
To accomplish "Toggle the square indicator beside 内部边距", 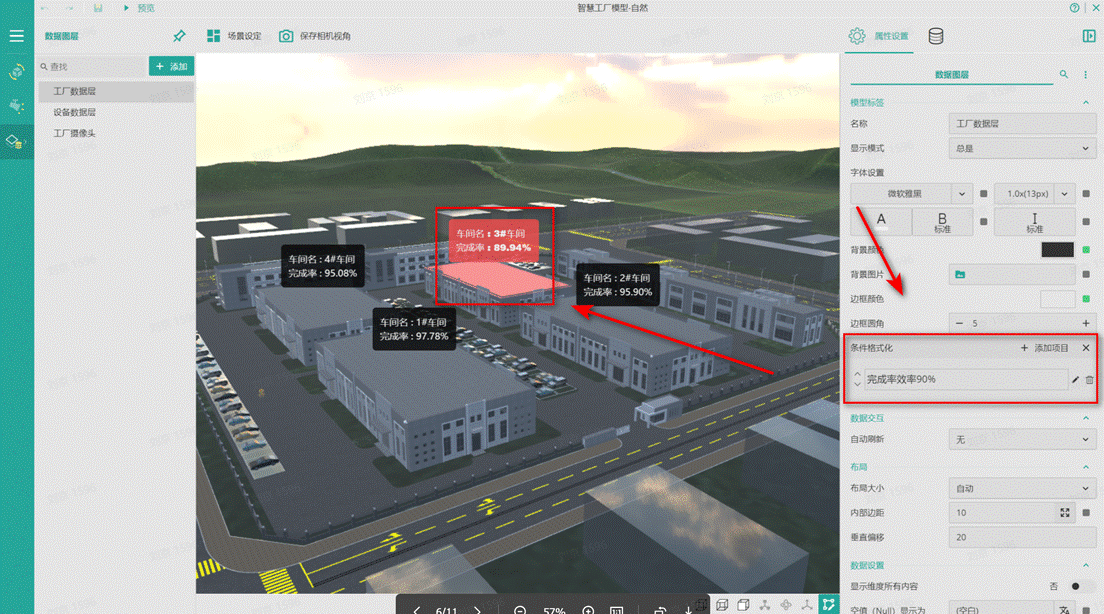I will pos(1086,513).
